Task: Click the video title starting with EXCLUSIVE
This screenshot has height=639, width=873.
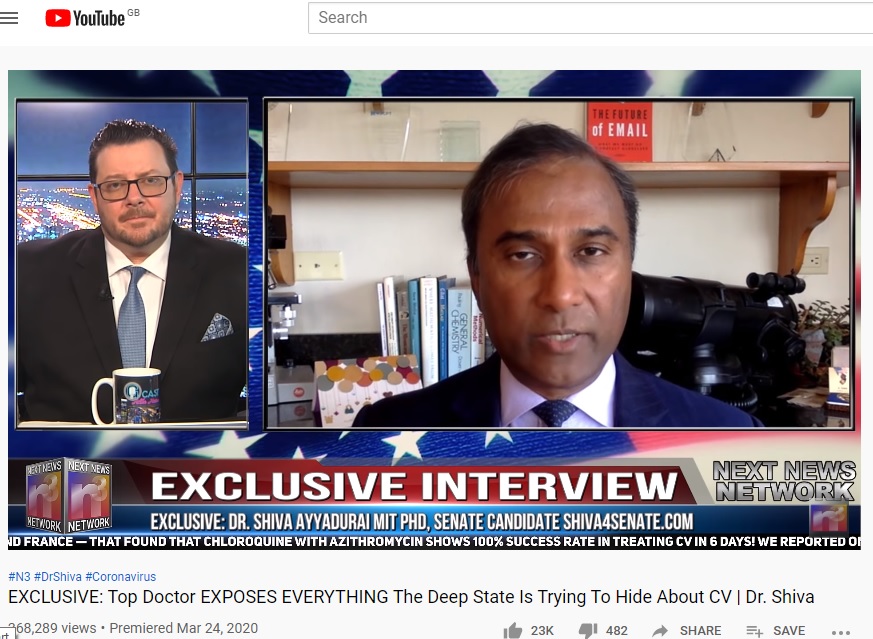Action: coord(411,597)
